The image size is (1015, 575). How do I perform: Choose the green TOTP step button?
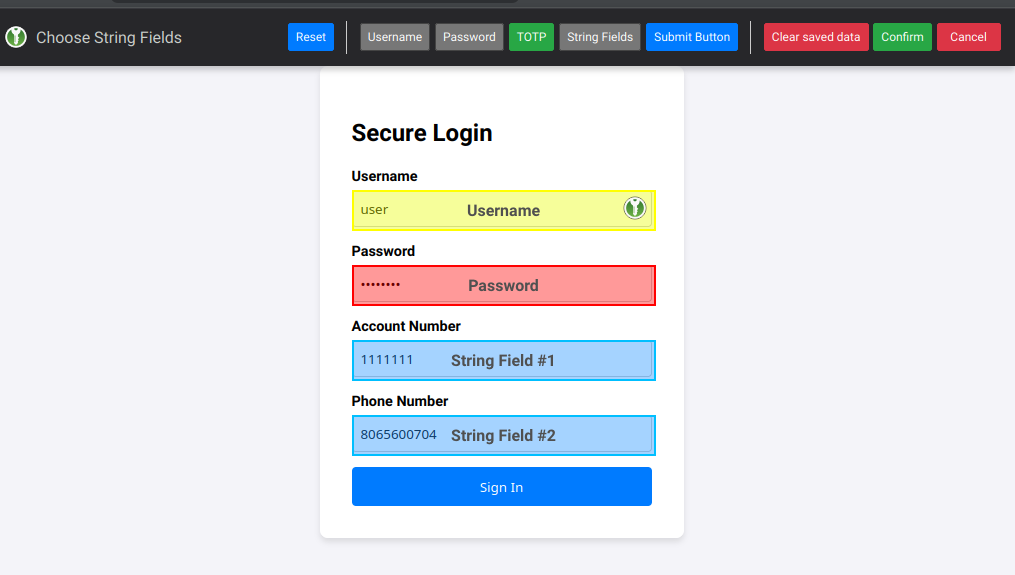pyautogui.click(x=531, y=37)
